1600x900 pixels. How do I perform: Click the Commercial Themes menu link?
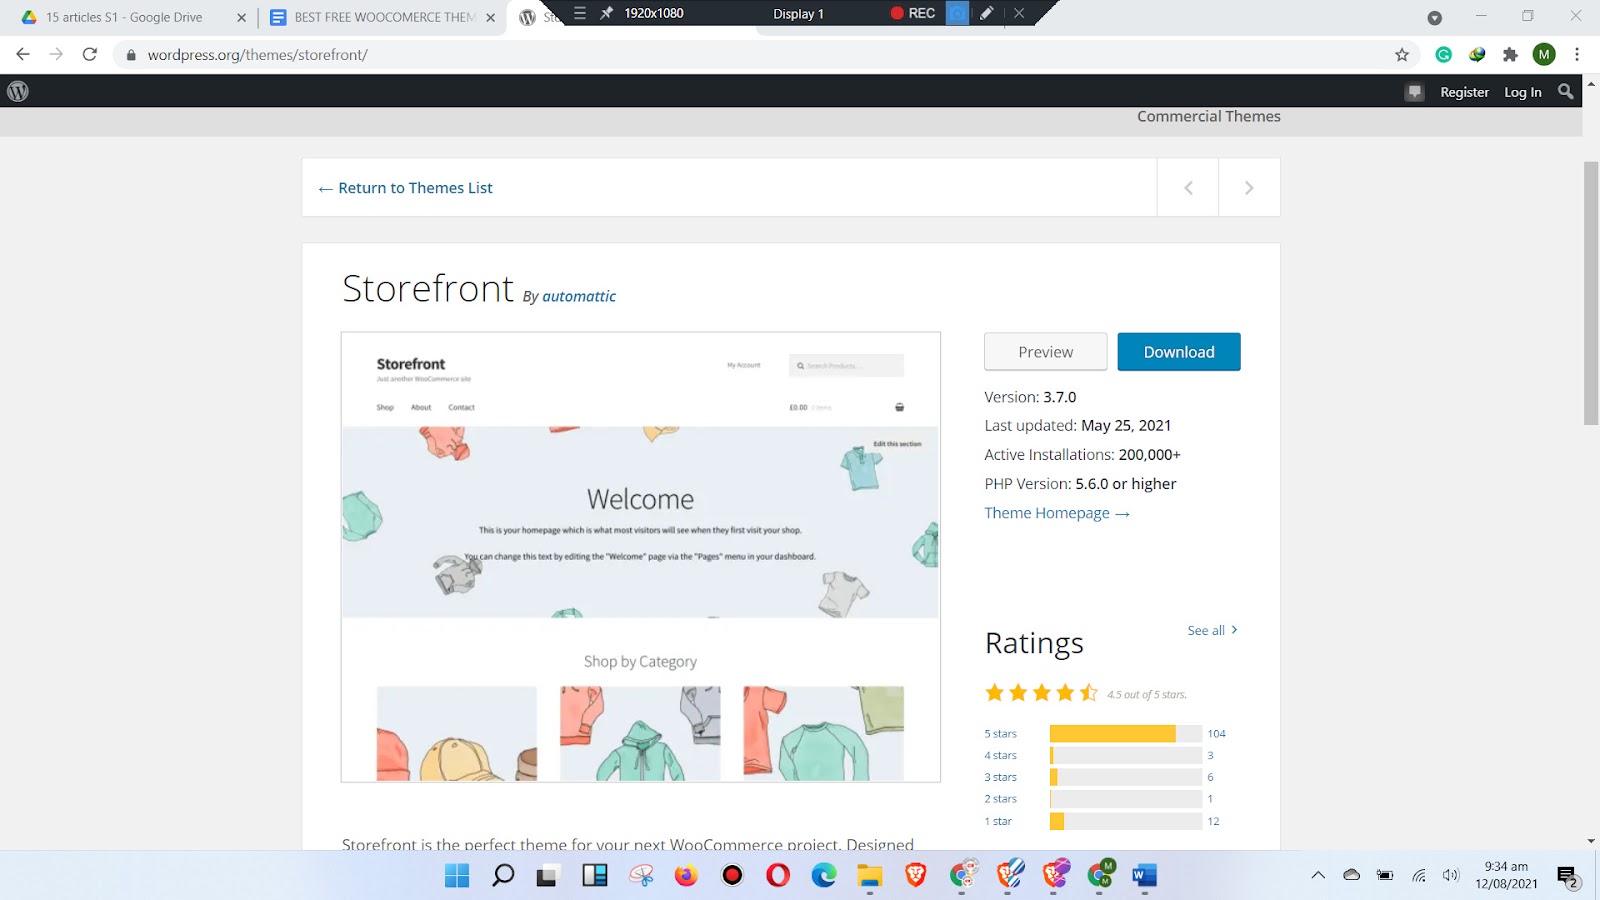(x=1208, y=116)
